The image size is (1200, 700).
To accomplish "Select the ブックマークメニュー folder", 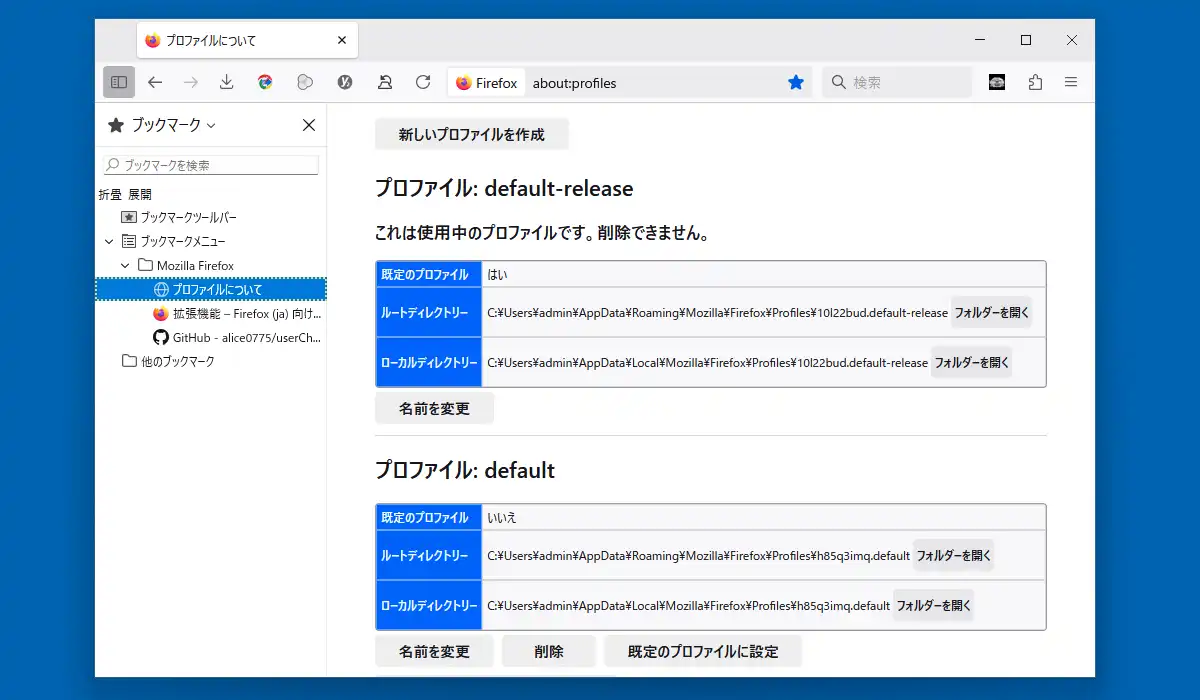I will [174, 241].
